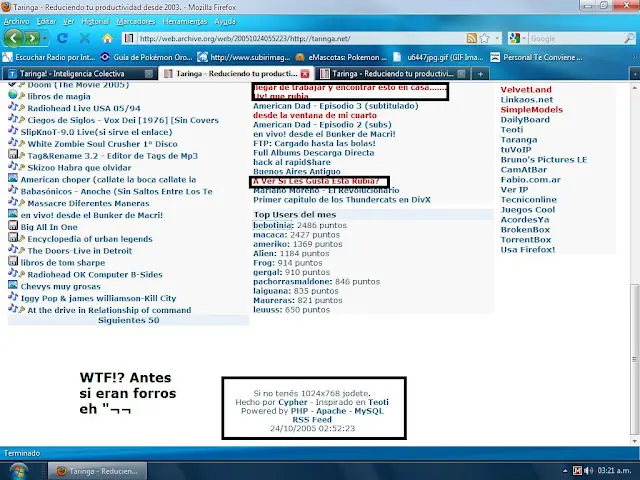Click the RSS feed icon in address bar

click(471, 38)
